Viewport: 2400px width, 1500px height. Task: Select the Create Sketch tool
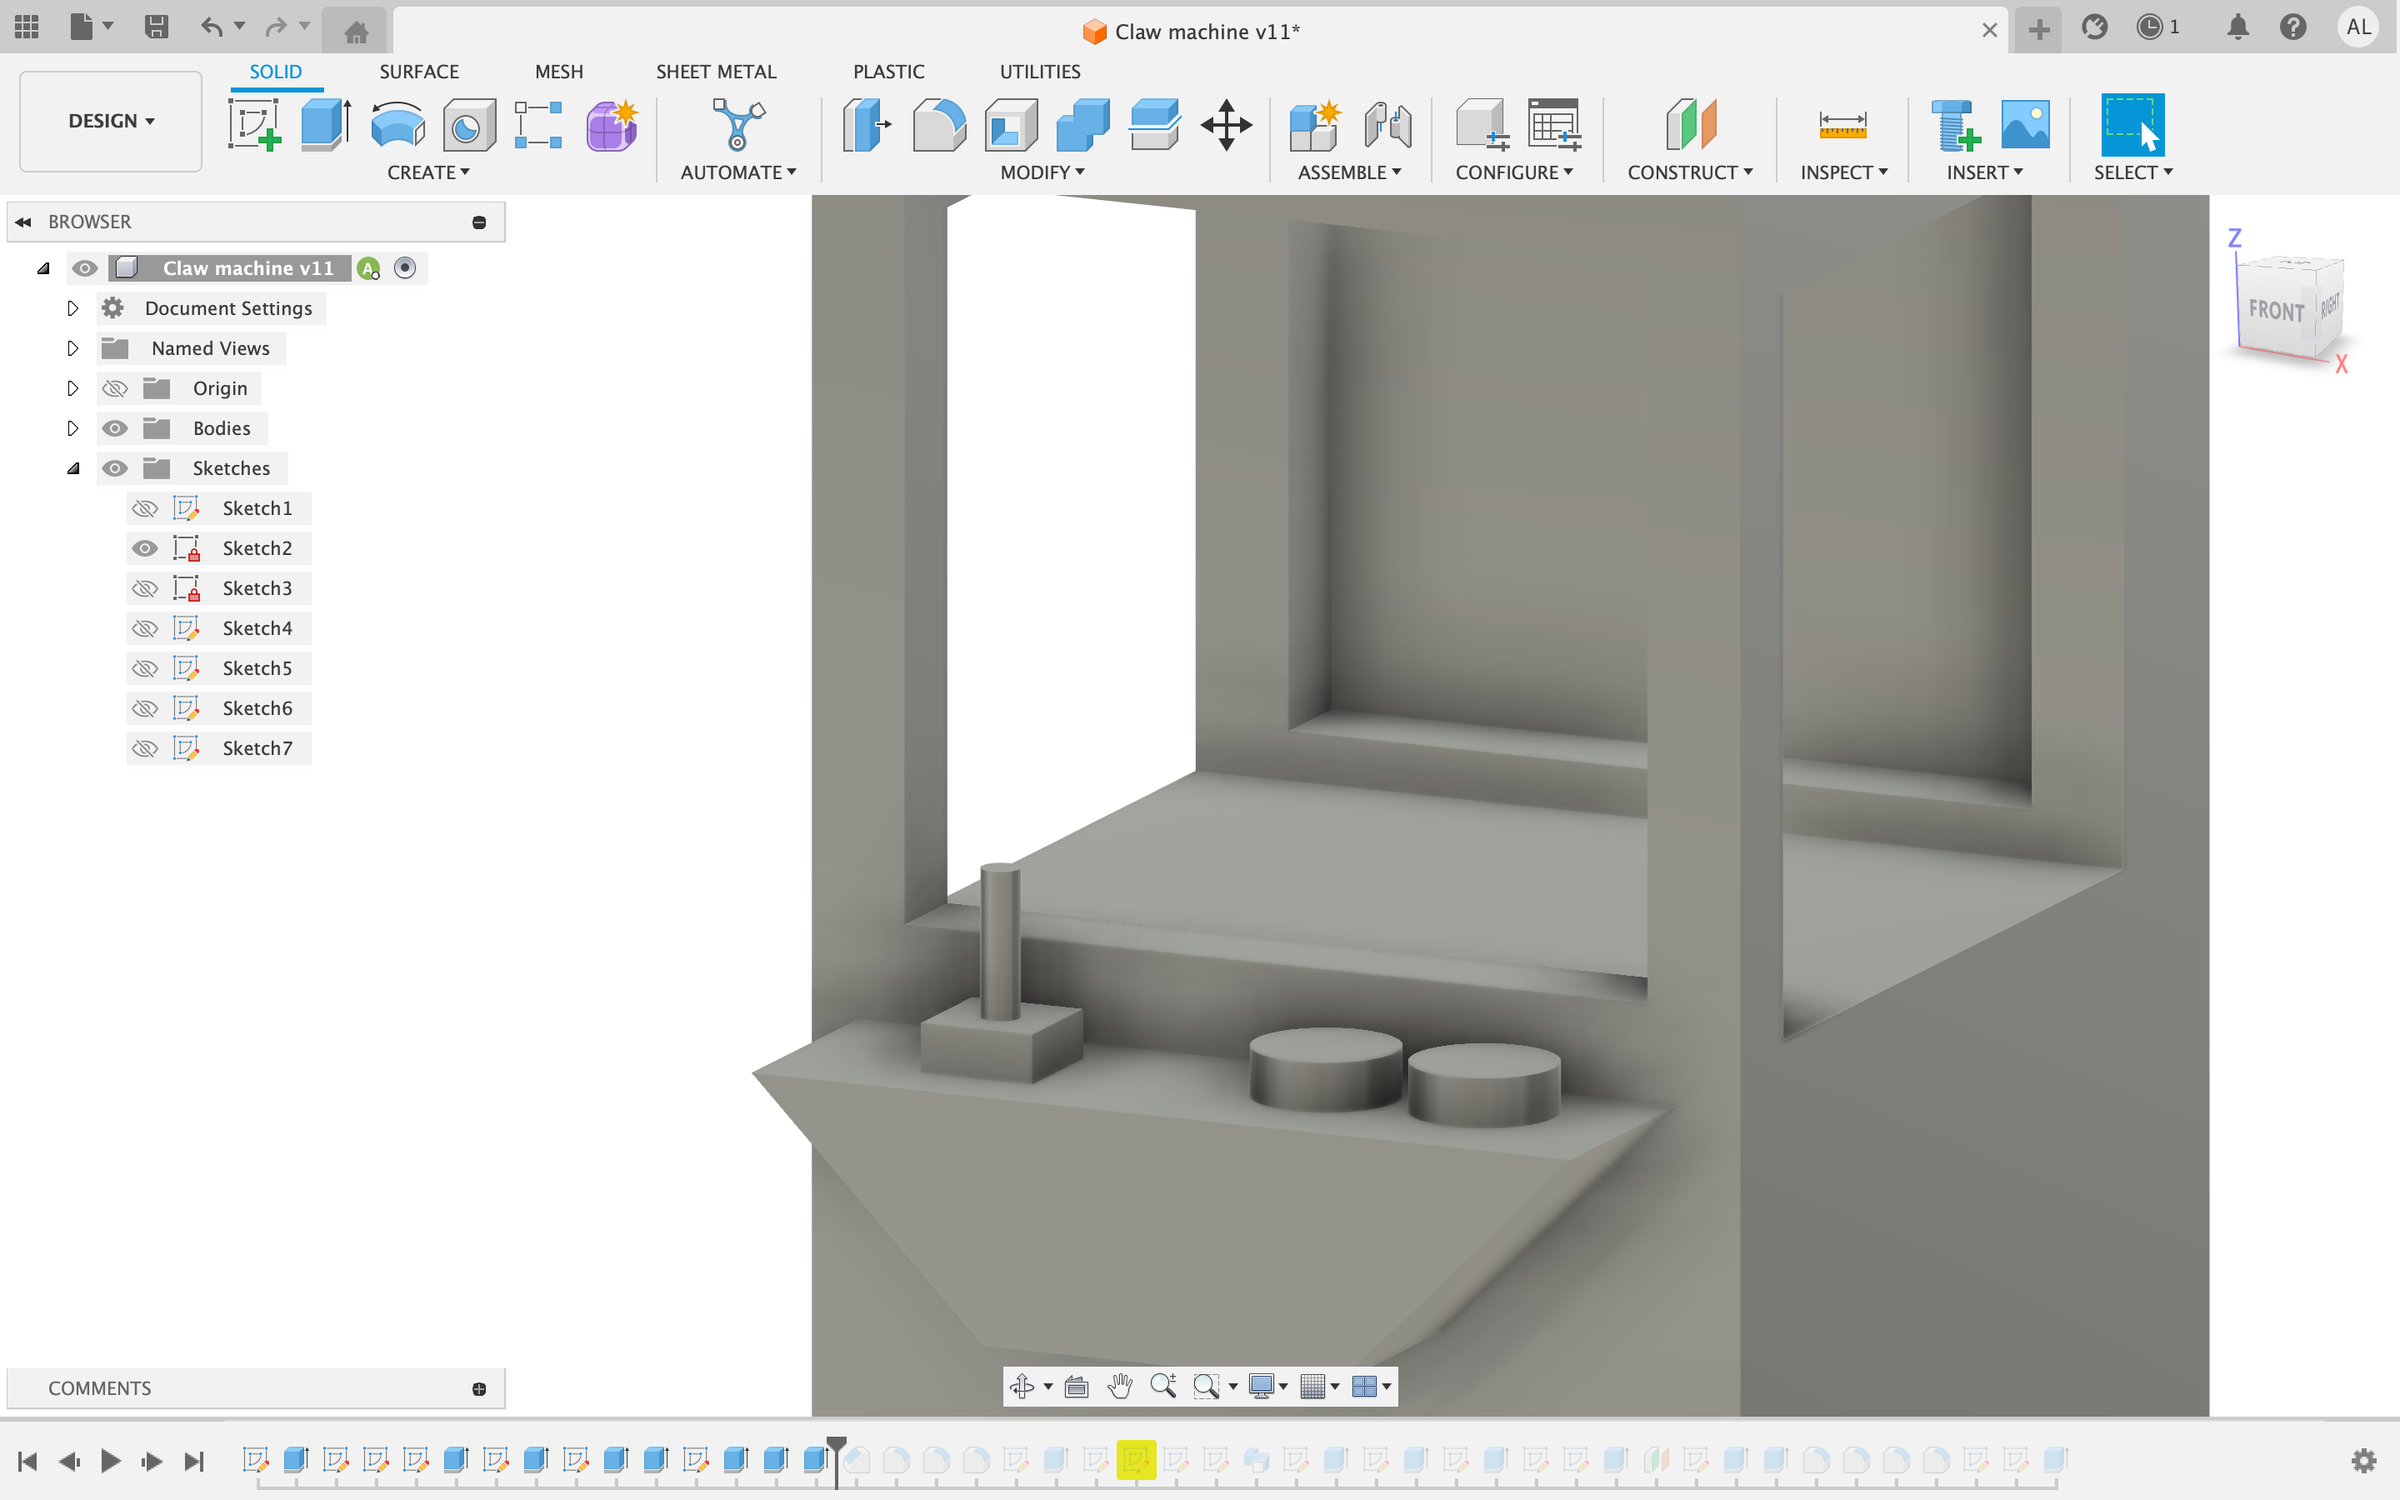tap(254, 124)
